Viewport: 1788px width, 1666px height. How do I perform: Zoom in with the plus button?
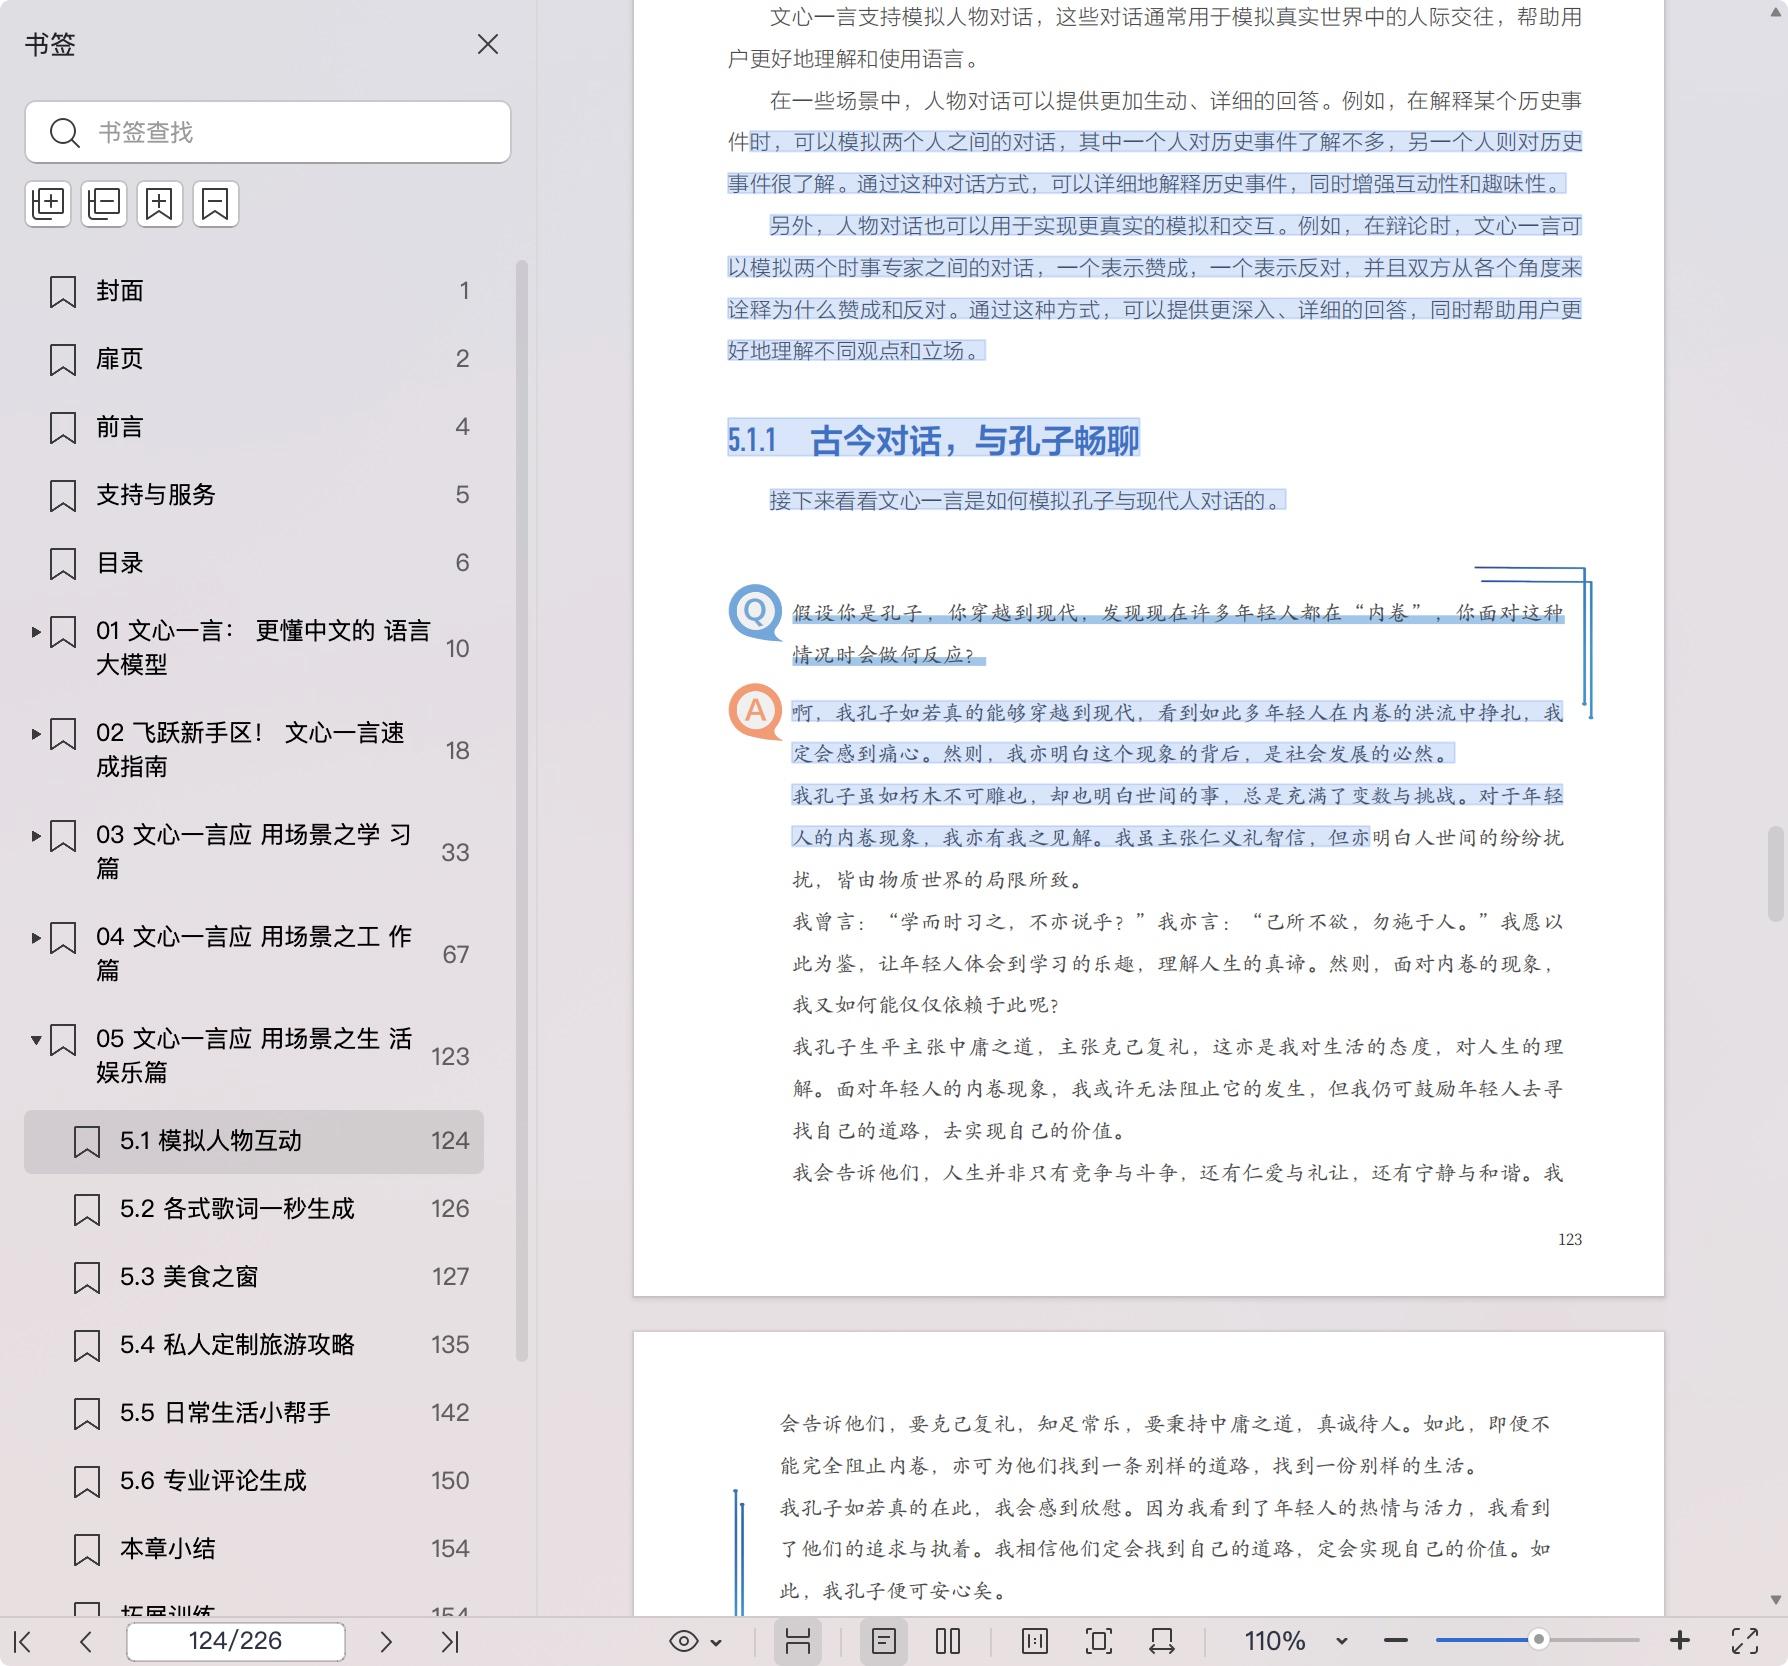point(1680,1641)
